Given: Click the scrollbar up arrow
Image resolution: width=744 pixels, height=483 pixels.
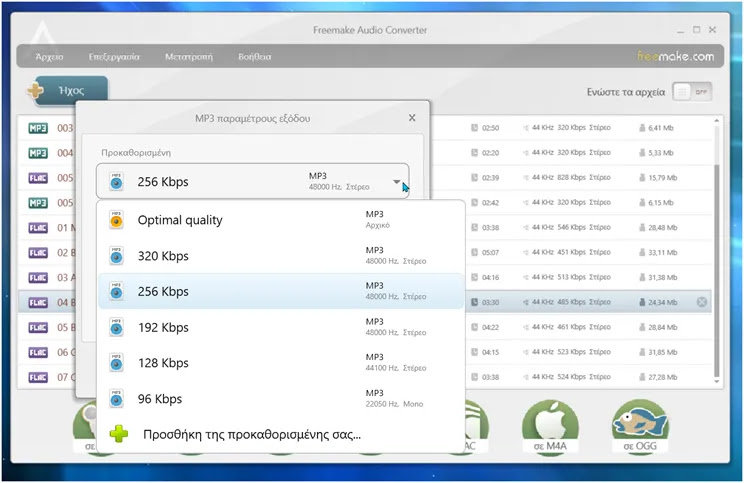Looking at the screenshot, I should pos(716,121).
